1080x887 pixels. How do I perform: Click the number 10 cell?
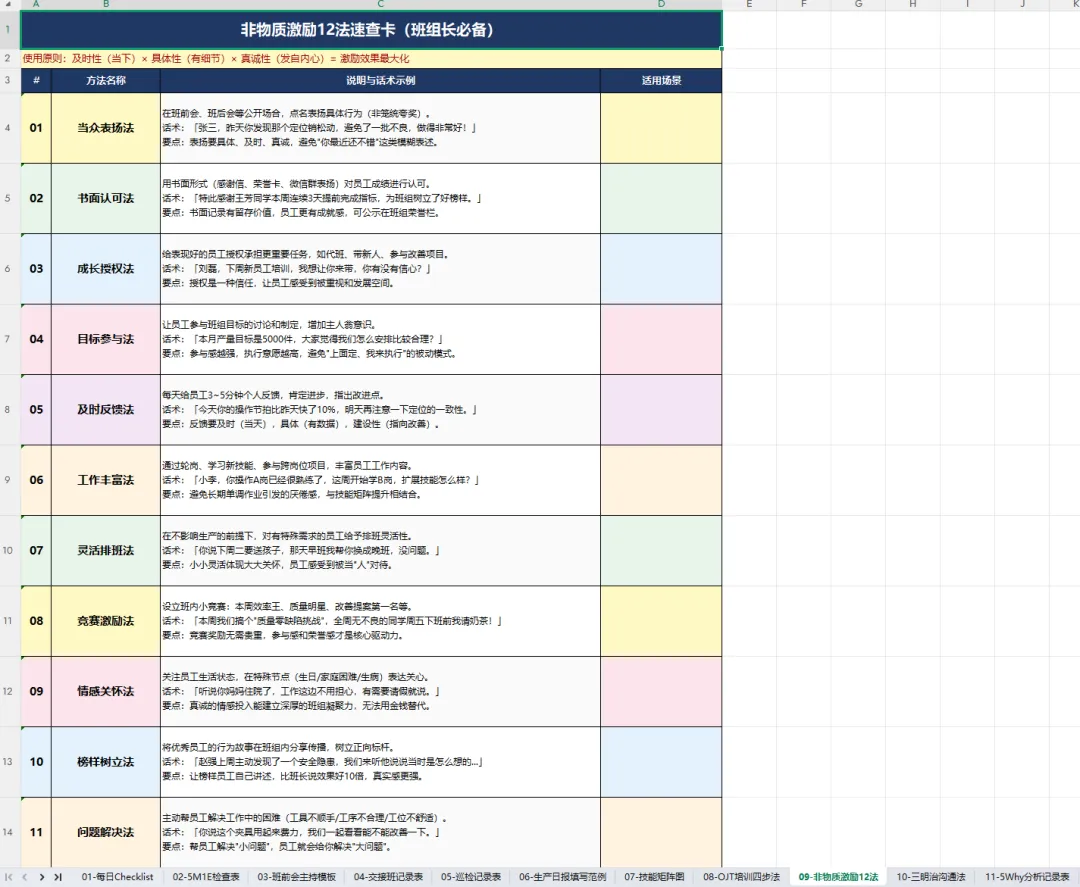(x=37, y=762)
